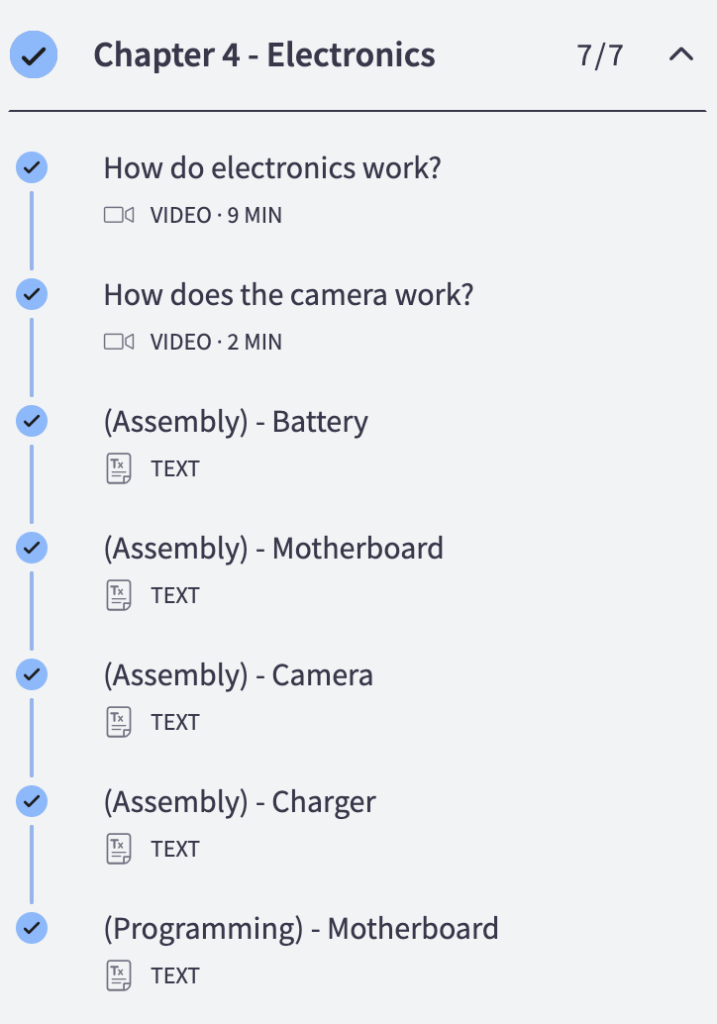Click the 7/7 progress counter
The width and height of the screenshot is (717, 1024).
[x=600, y=56]
